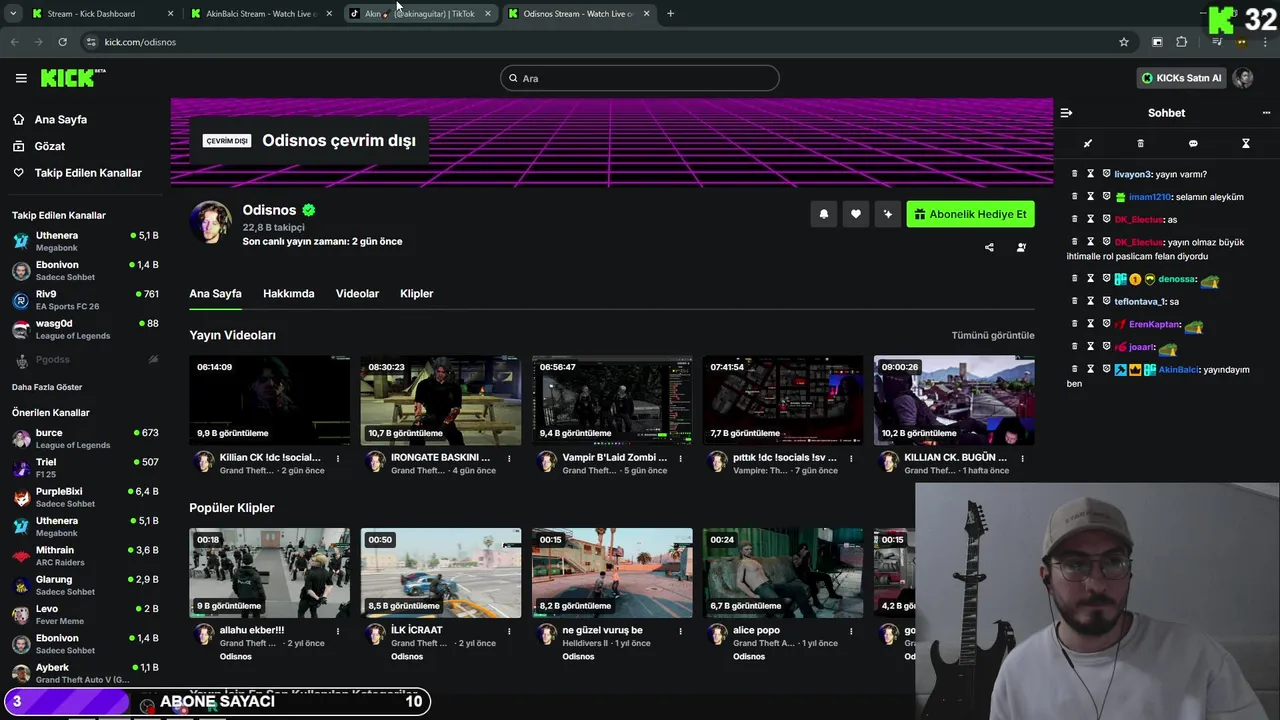
Task: Open options for pıttık !dc video
Action: pyautogui.click(x=851, y=458)
